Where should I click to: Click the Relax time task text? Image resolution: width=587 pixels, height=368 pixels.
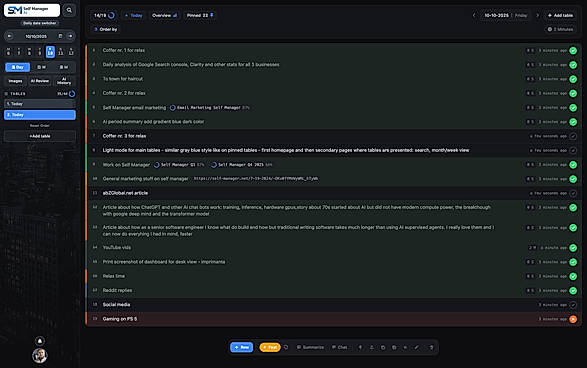point(114,276)
